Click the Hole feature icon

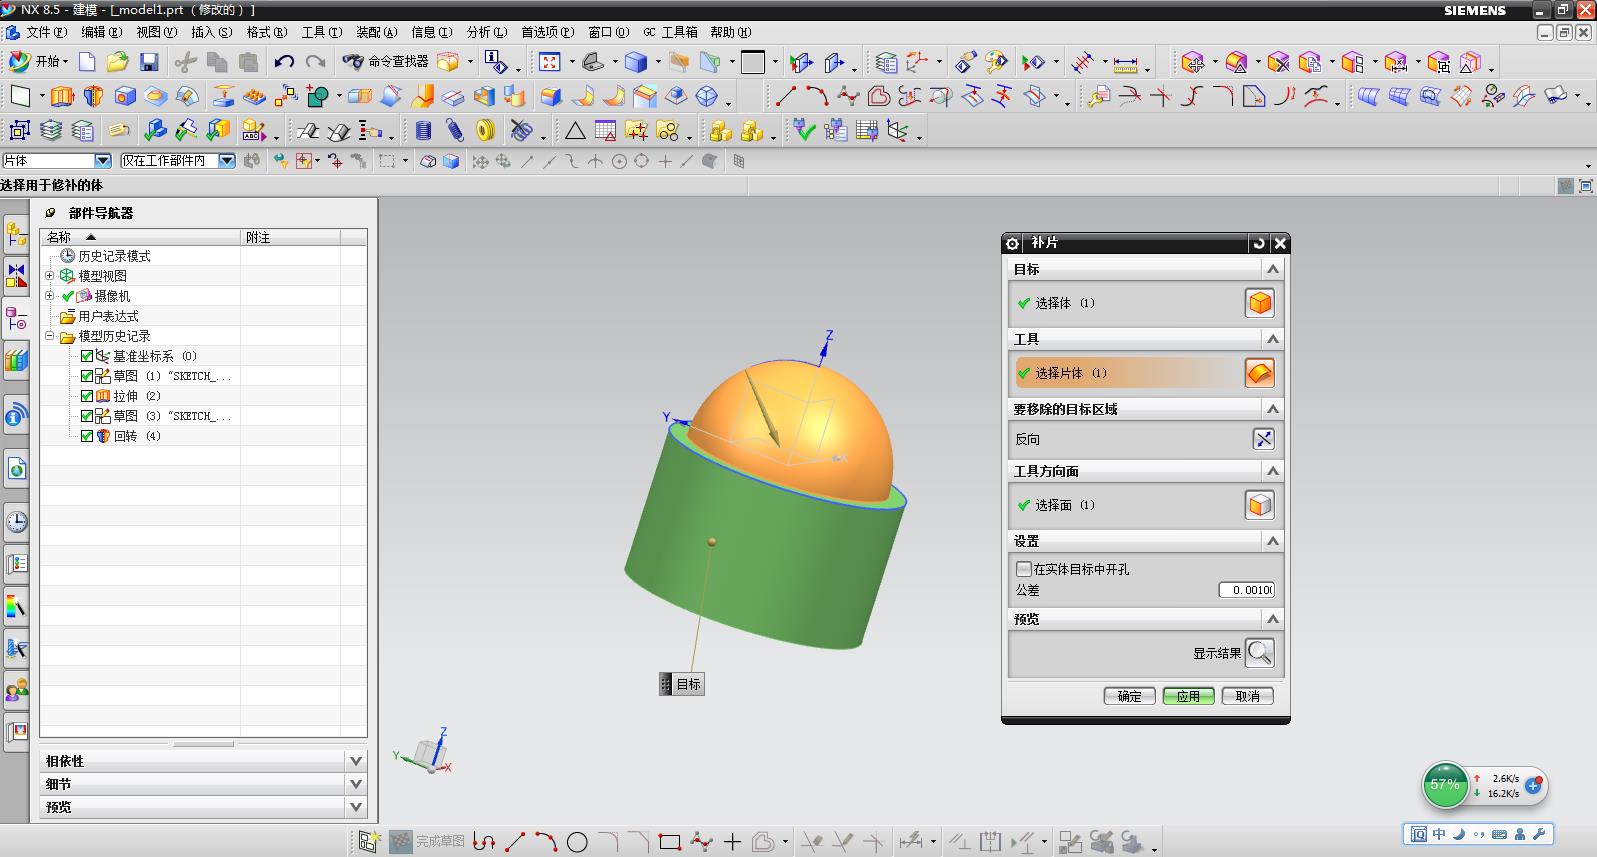click(x=125, y=97)
